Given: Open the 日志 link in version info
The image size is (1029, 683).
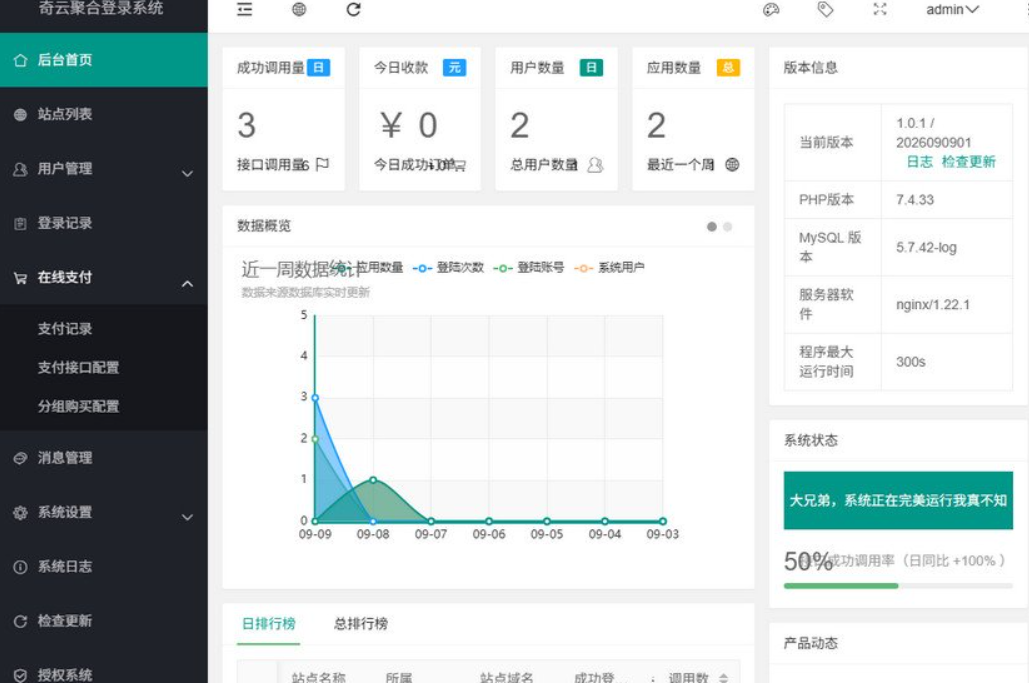Looking at the screenshot, I should pos(919,161).
